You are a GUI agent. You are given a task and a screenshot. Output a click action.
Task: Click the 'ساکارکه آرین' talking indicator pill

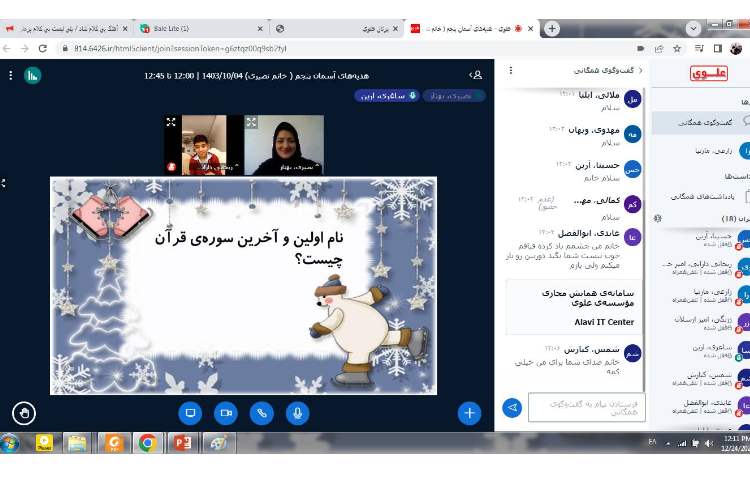[x=387, y=96]
